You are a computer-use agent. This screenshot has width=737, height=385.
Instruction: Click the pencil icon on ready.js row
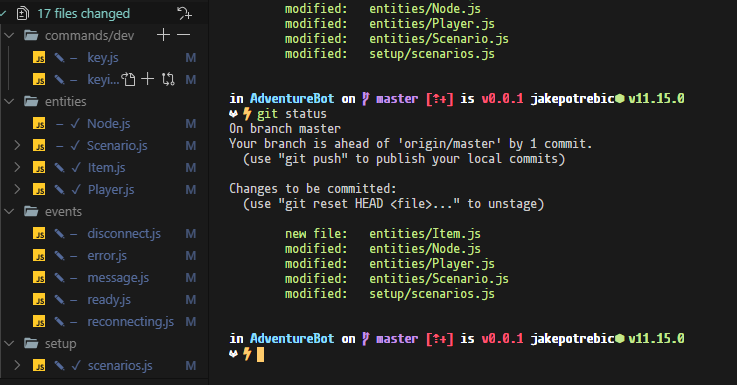pyautogui.click(x=59, y=299)
